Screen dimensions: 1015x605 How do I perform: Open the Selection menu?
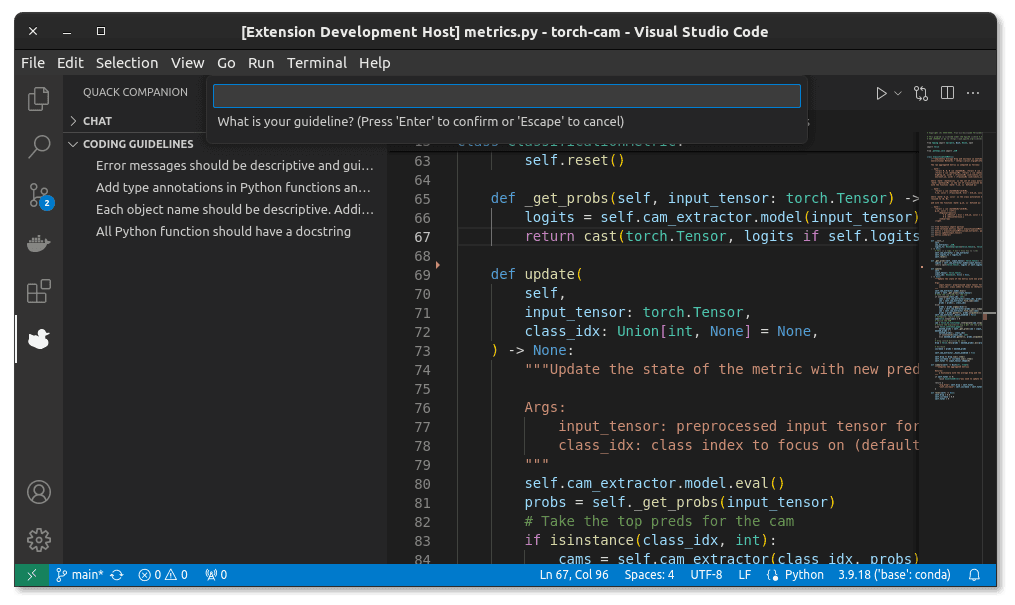point(127,63)
